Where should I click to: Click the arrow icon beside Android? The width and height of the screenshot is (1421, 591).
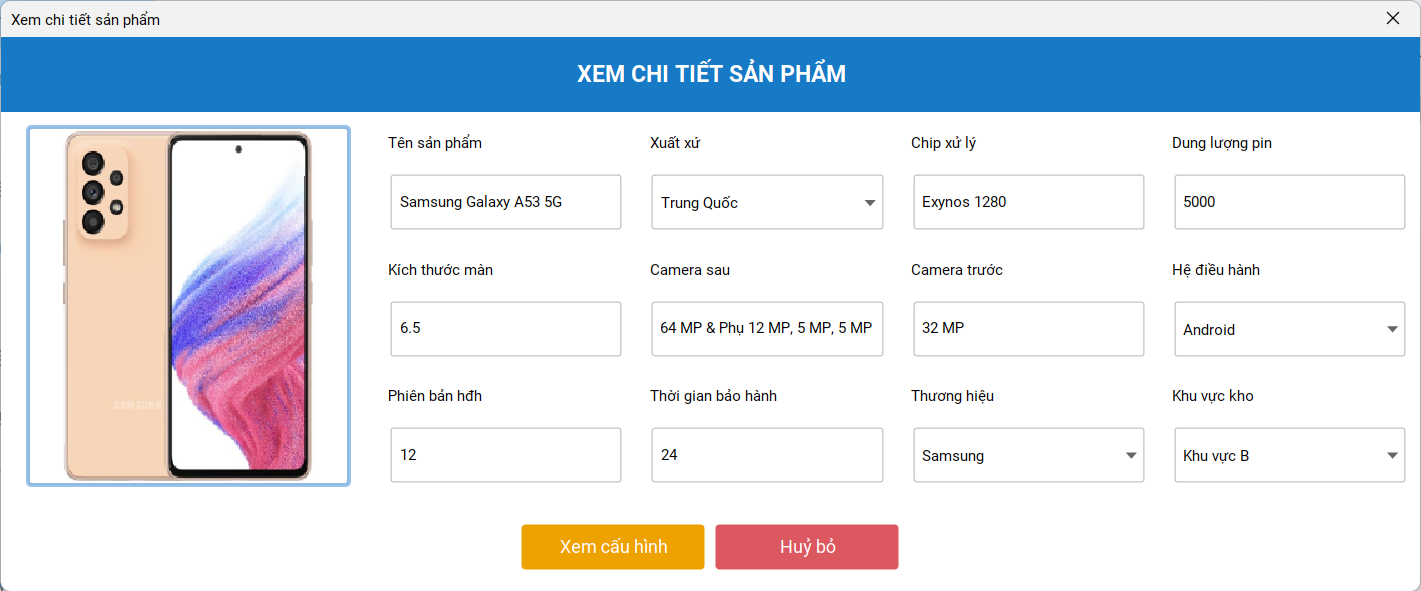[x=1392, y=330]
